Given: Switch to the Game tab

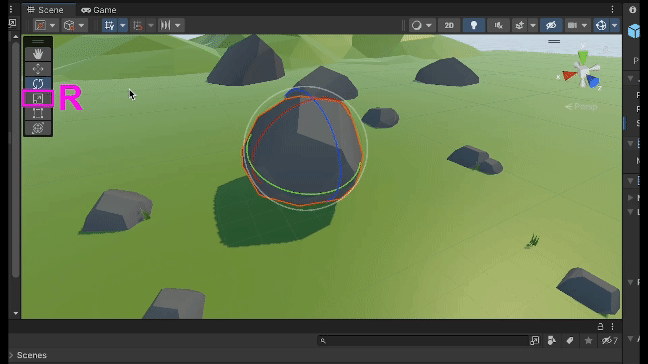Looking at the screenshot, I should [x=99, y=10].
